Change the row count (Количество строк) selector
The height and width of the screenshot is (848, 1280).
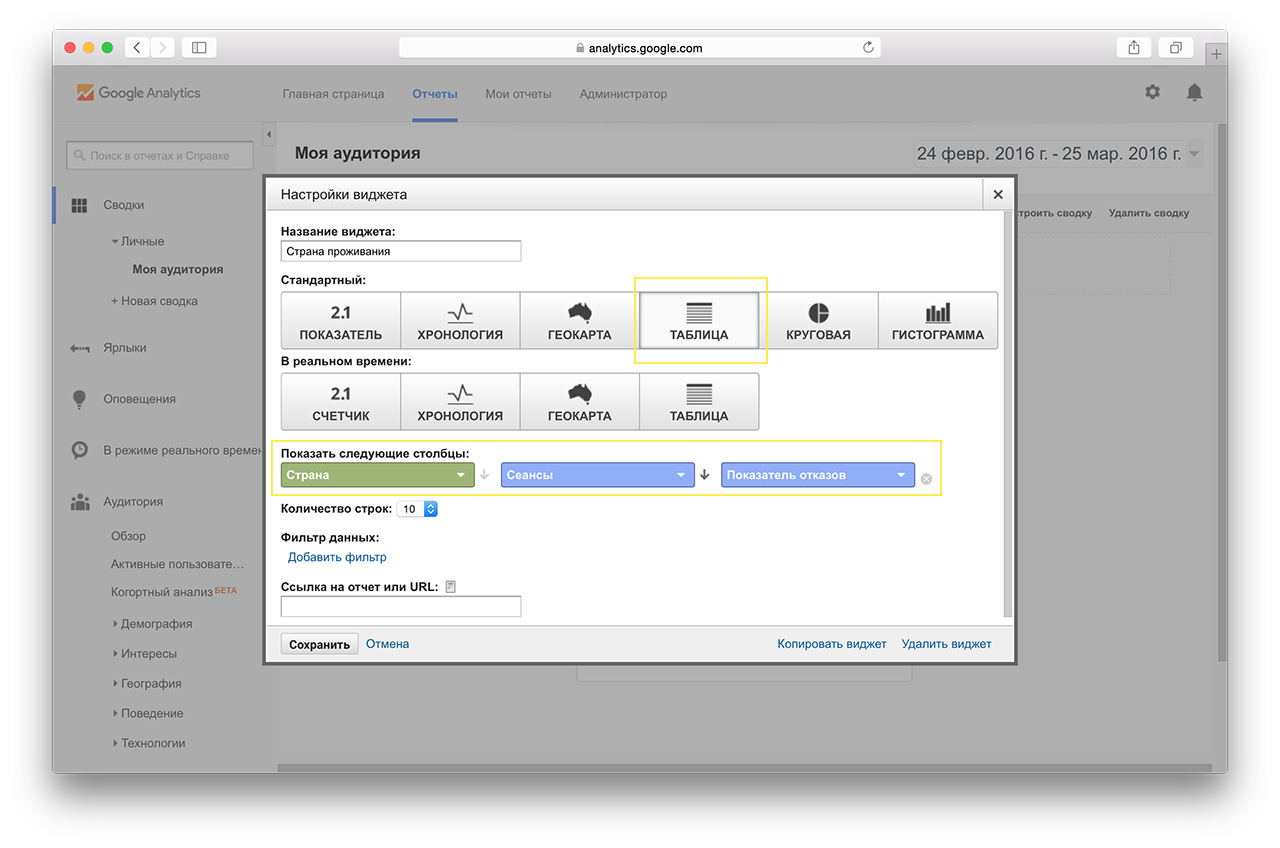tap(417, 509)
